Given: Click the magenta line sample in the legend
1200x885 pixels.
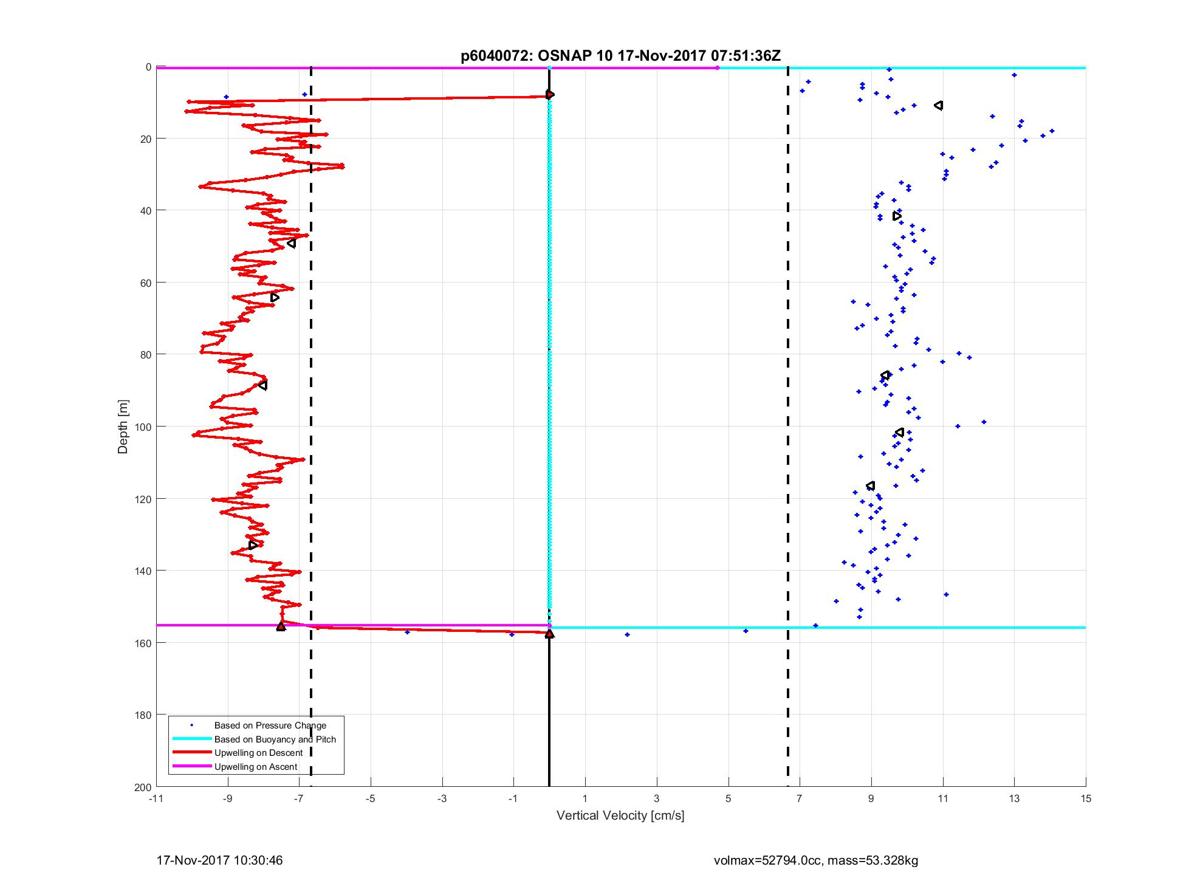Looking at the screenshot, I should pos(191,767).
